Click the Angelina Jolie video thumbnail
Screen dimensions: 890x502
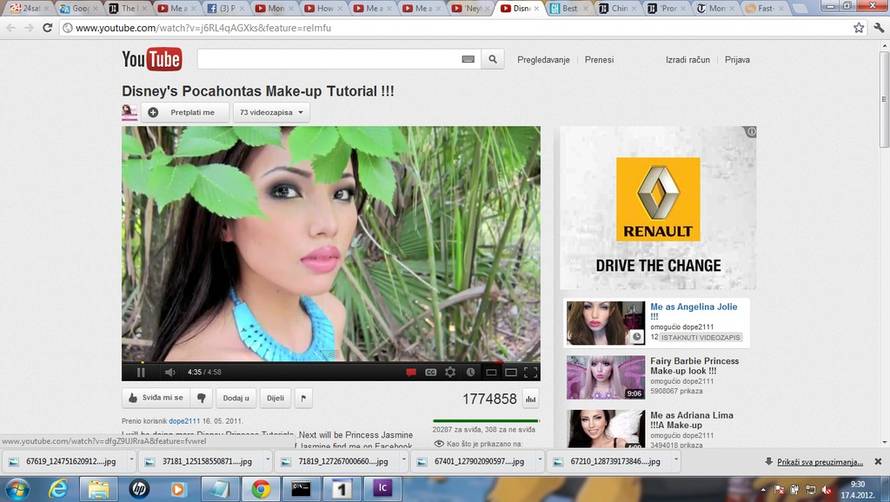606,323
